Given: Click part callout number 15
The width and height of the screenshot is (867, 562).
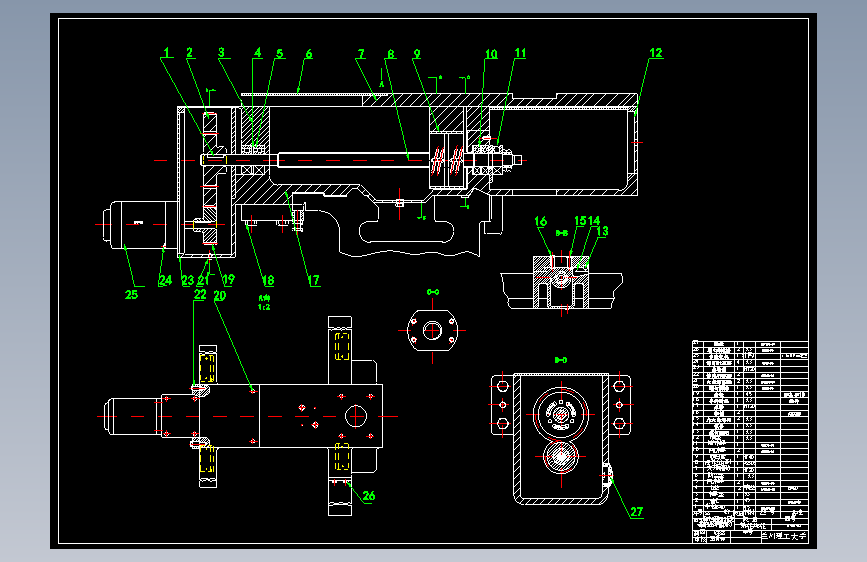Looking at the screenshot, I should pos(580,221).
